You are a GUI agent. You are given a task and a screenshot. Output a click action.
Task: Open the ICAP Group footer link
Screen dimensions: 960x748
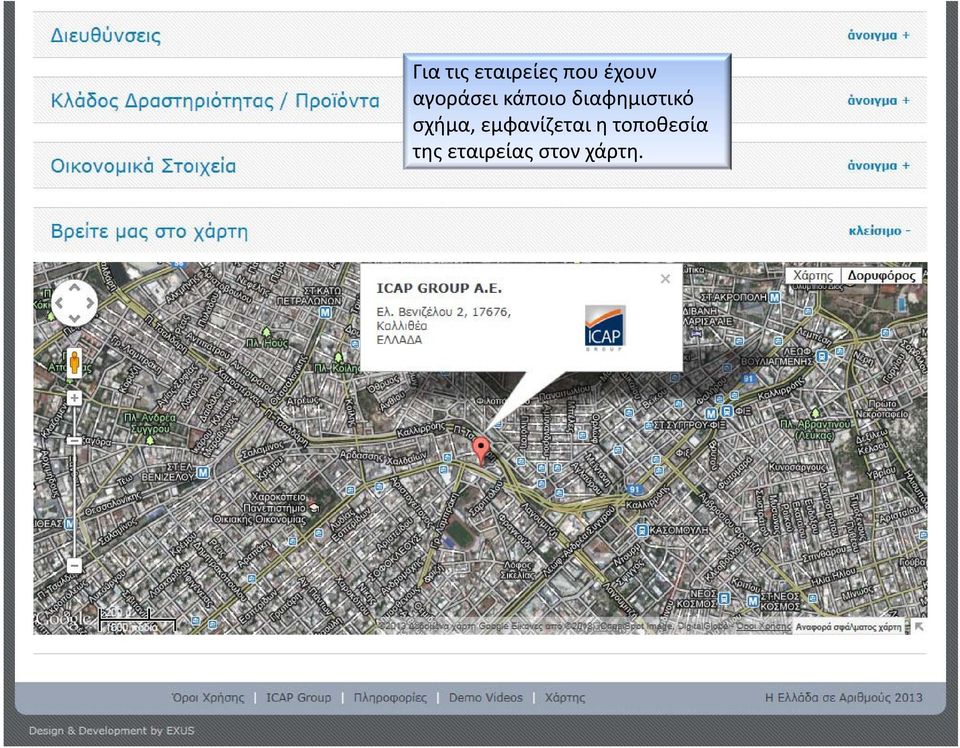click(298, 698)
